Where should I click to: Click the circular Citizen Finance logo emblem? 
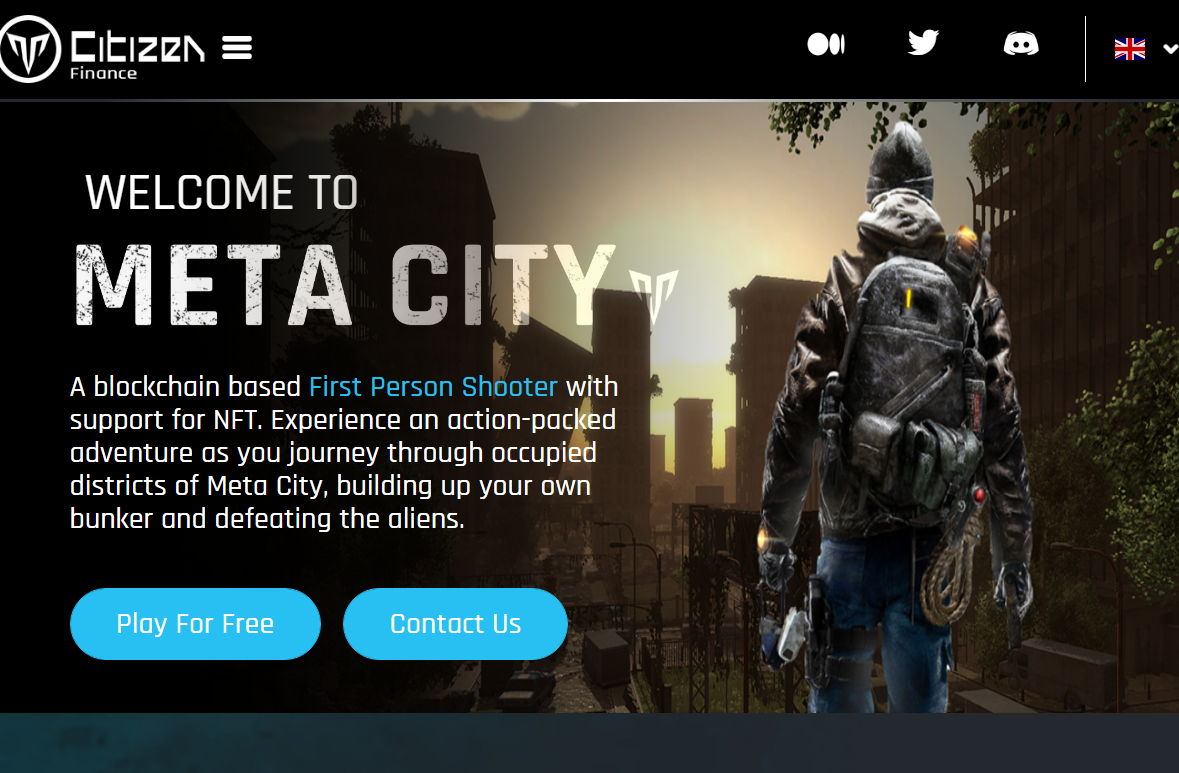click(29, 49)
